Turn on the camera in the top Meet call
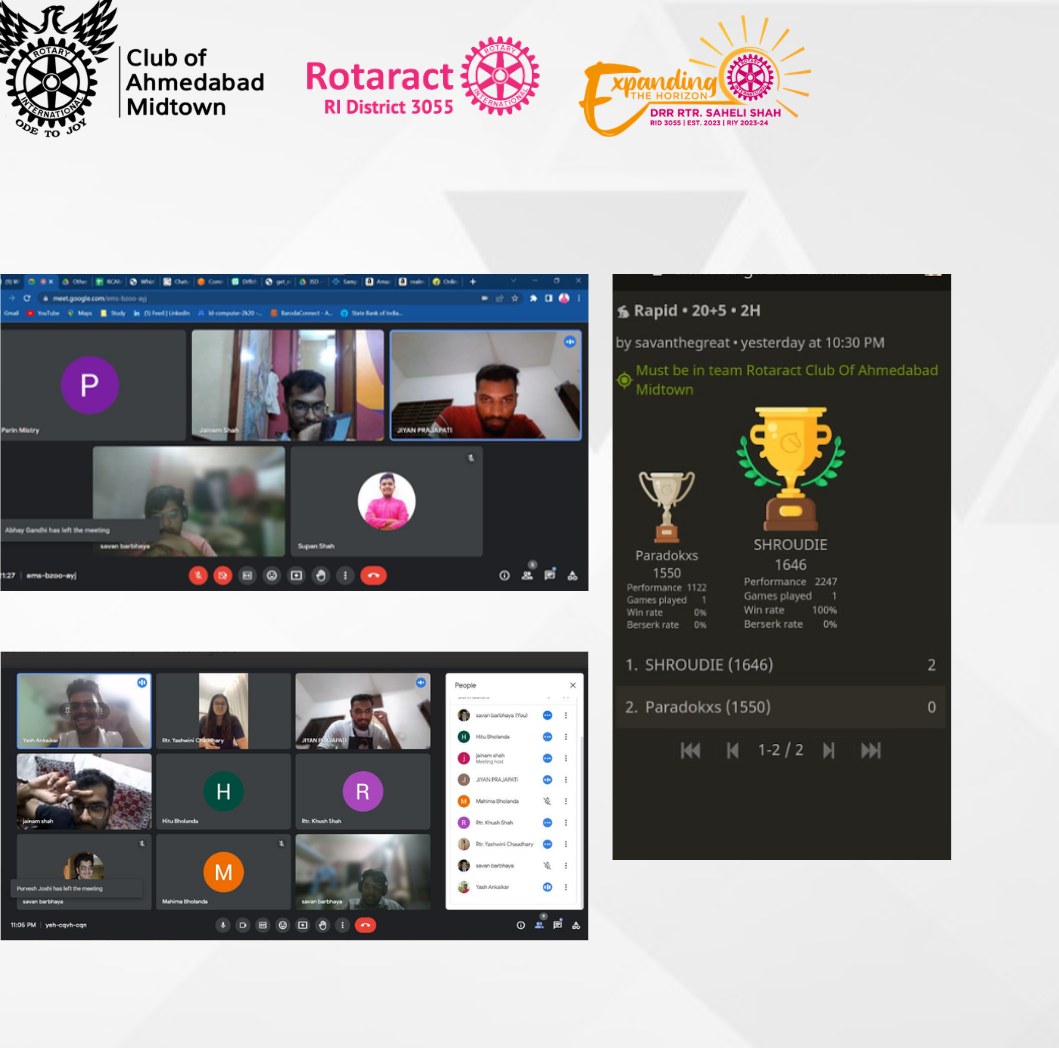1059x1048 pixels. (x=222, y=575)
